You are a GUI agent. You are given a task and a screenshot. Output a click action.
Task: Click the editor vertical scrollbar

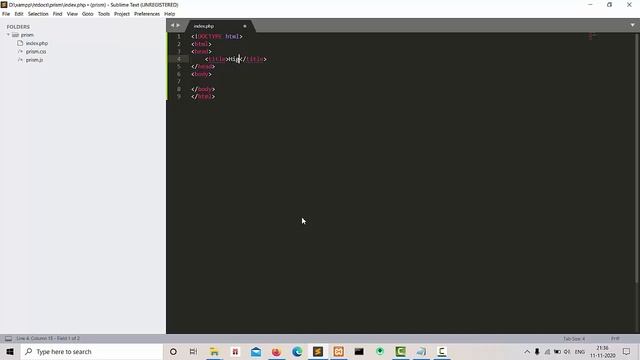pyautogui.click(x=637, y=157)
